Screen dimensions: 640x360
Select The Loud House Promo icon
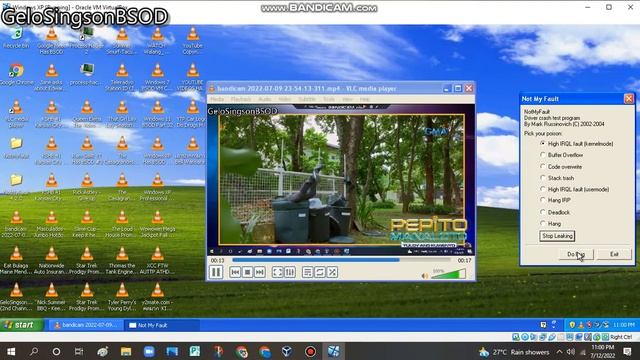pos(122,224)
